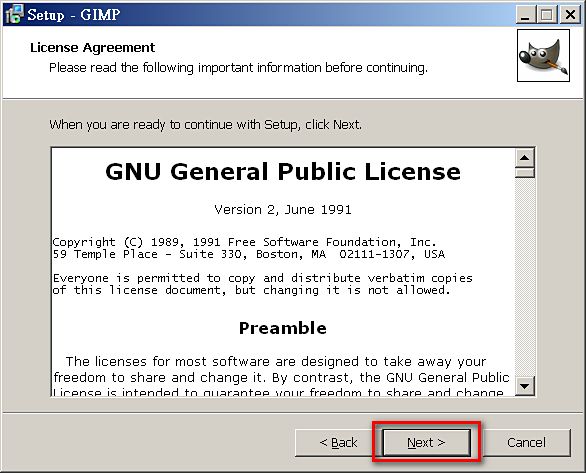The image size is (586, 473).
Task: Click 'Everyone is permitted to copy' line
Action: 262,278
